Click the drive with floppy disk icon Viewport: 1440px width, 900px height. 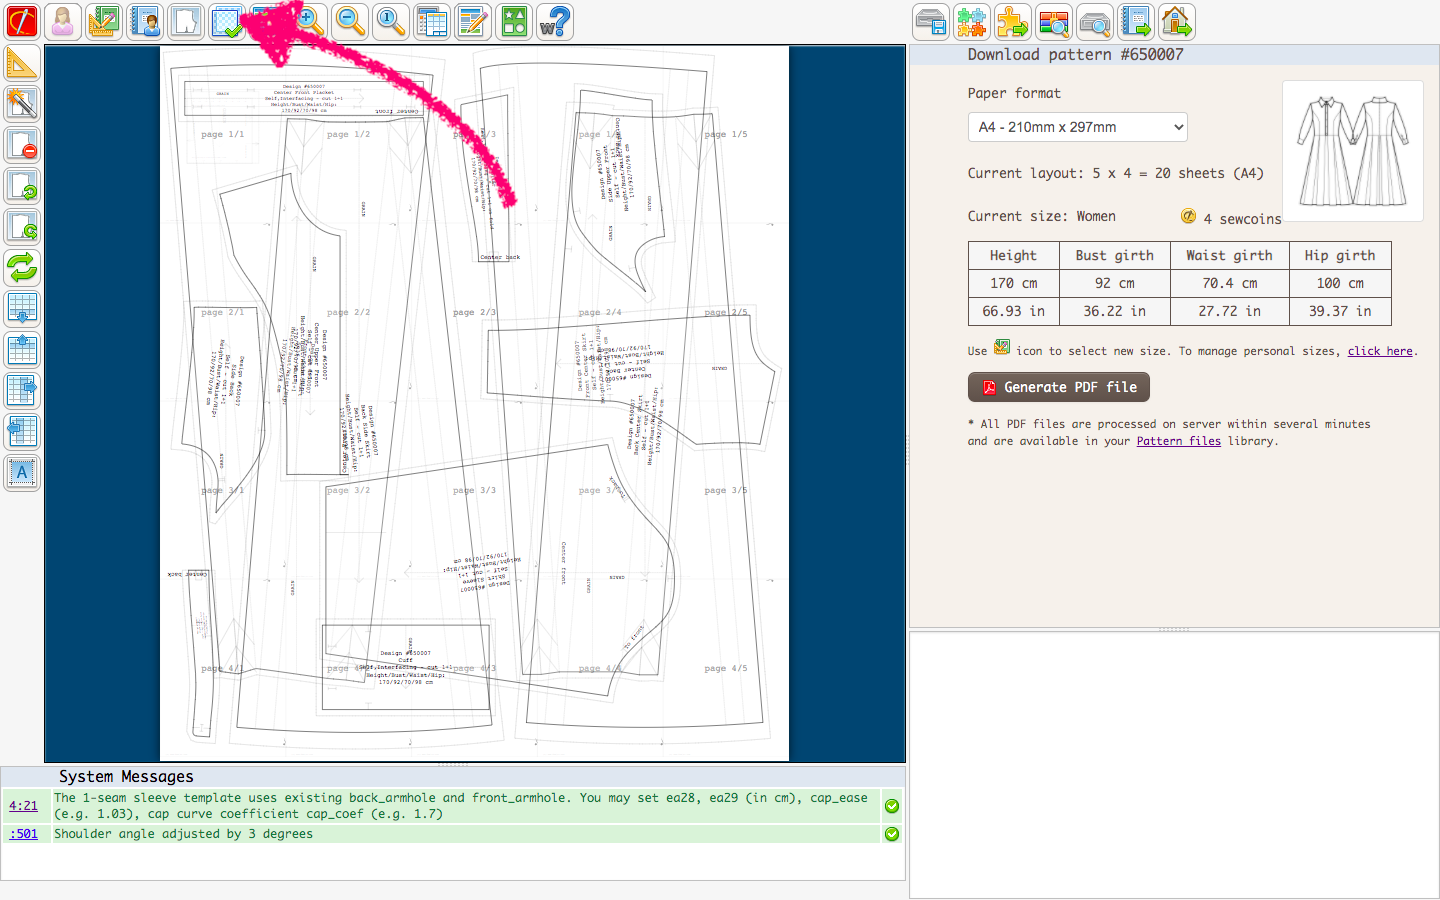coord(931,21)
